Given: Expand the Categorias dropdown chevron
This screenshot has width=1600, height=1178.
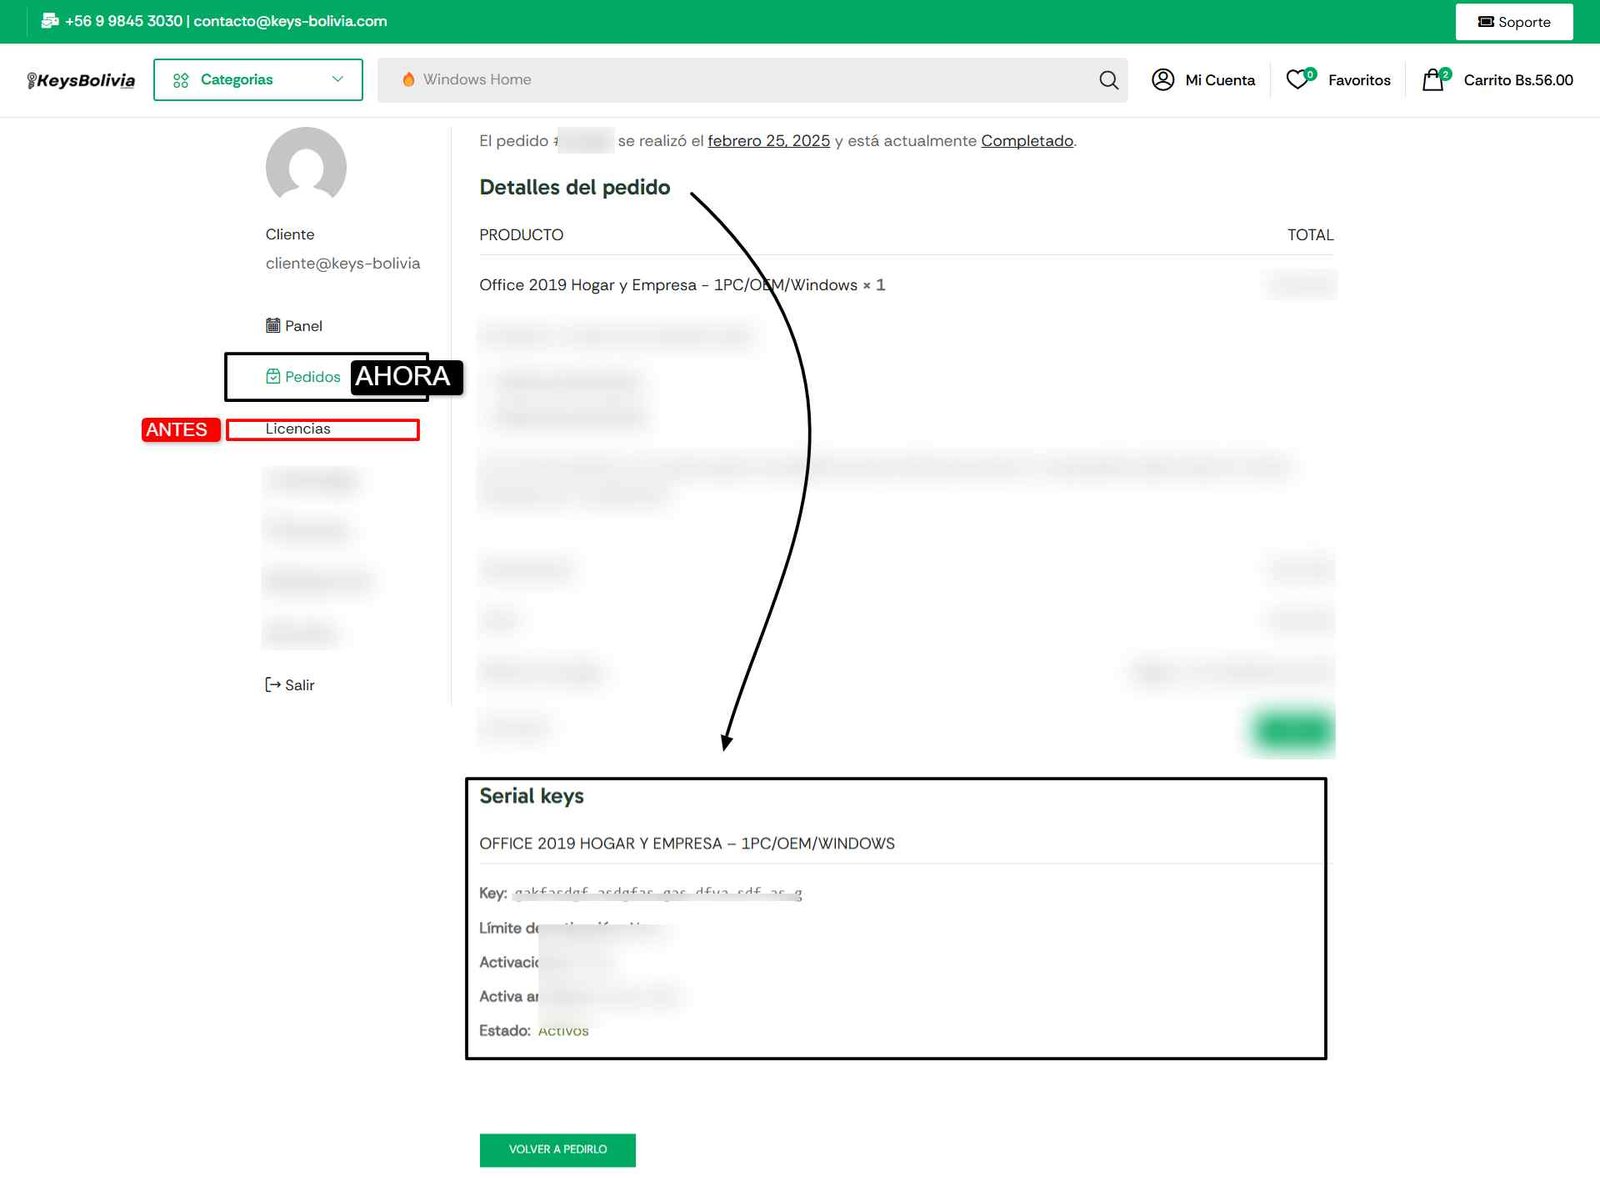Looking at the screenshot, I should (338, 80).
